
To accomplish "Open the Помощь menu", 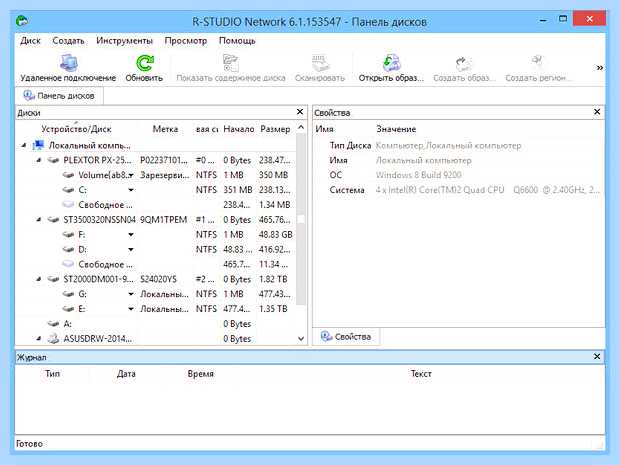I will (x=237, y=41).
